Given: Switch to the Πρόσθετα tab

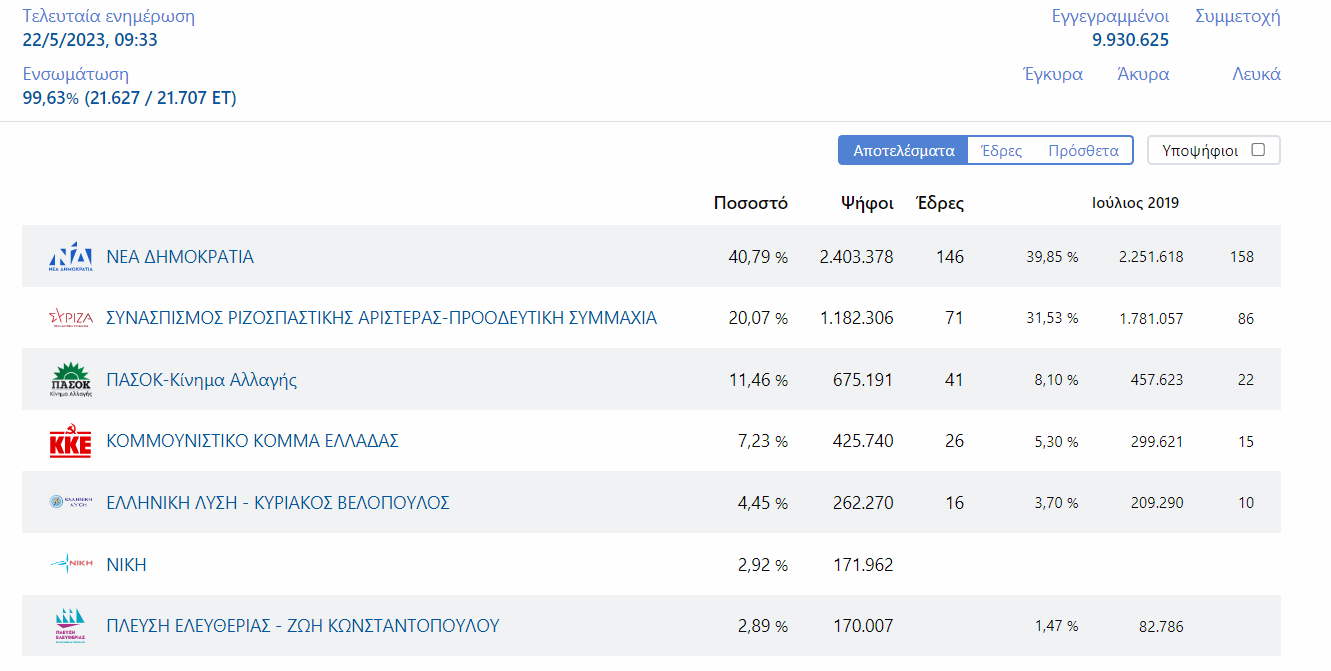Looking at the screenshot, I should pyautogui.click(x=1083, y=151).
